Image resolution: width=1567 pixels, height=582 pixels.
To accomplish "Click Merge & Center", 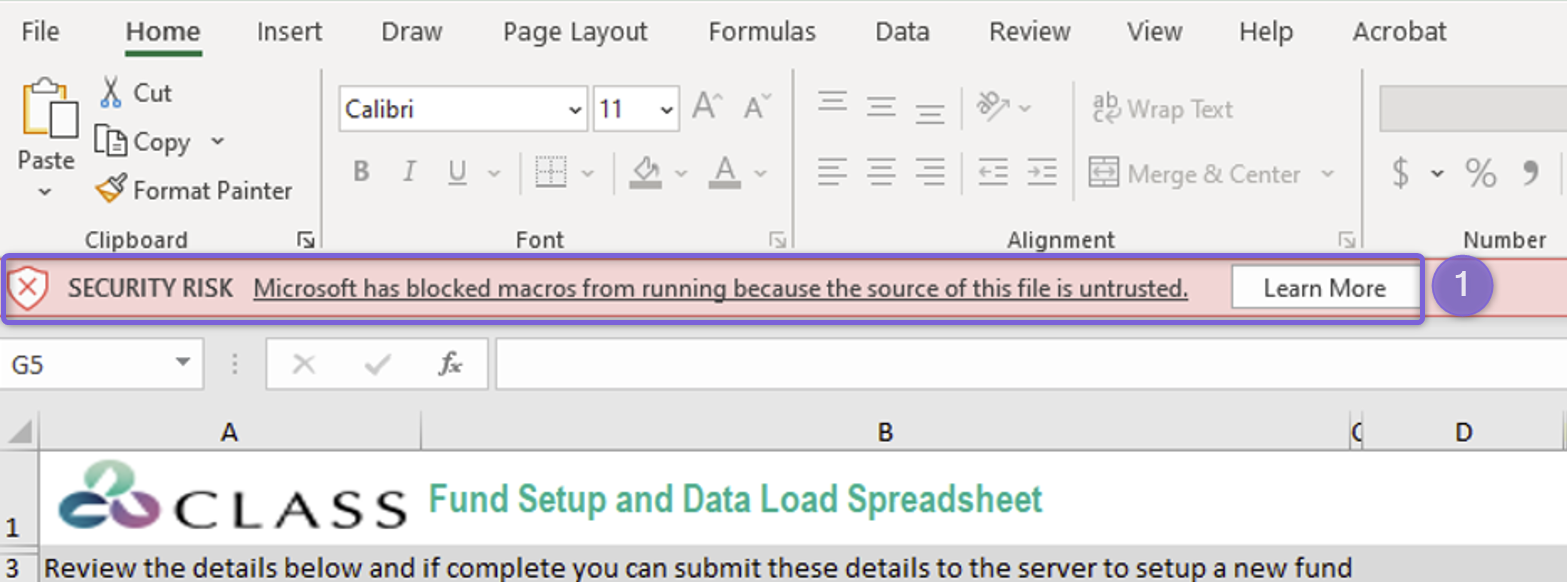I will tap(1194, 173).
